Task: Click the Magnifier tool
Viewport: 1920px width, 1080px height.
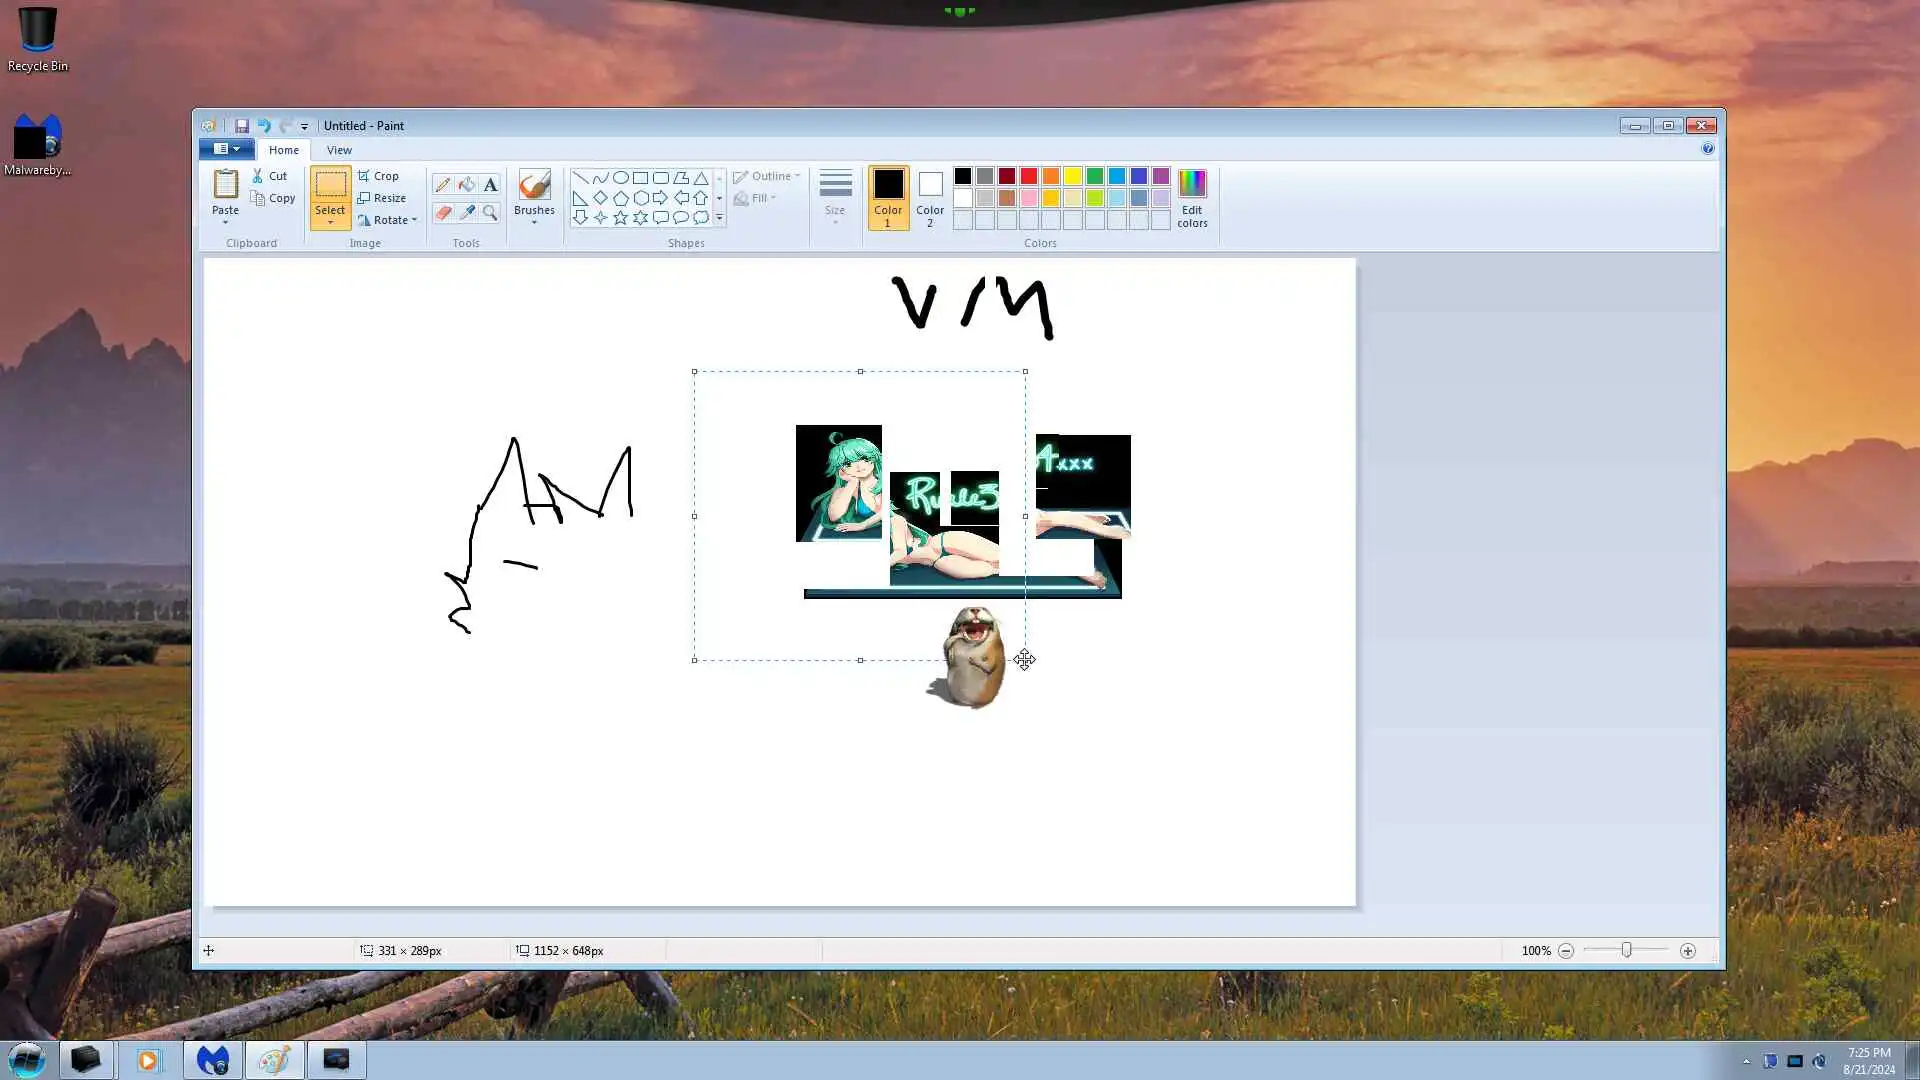Action: [x=490, y=212]
